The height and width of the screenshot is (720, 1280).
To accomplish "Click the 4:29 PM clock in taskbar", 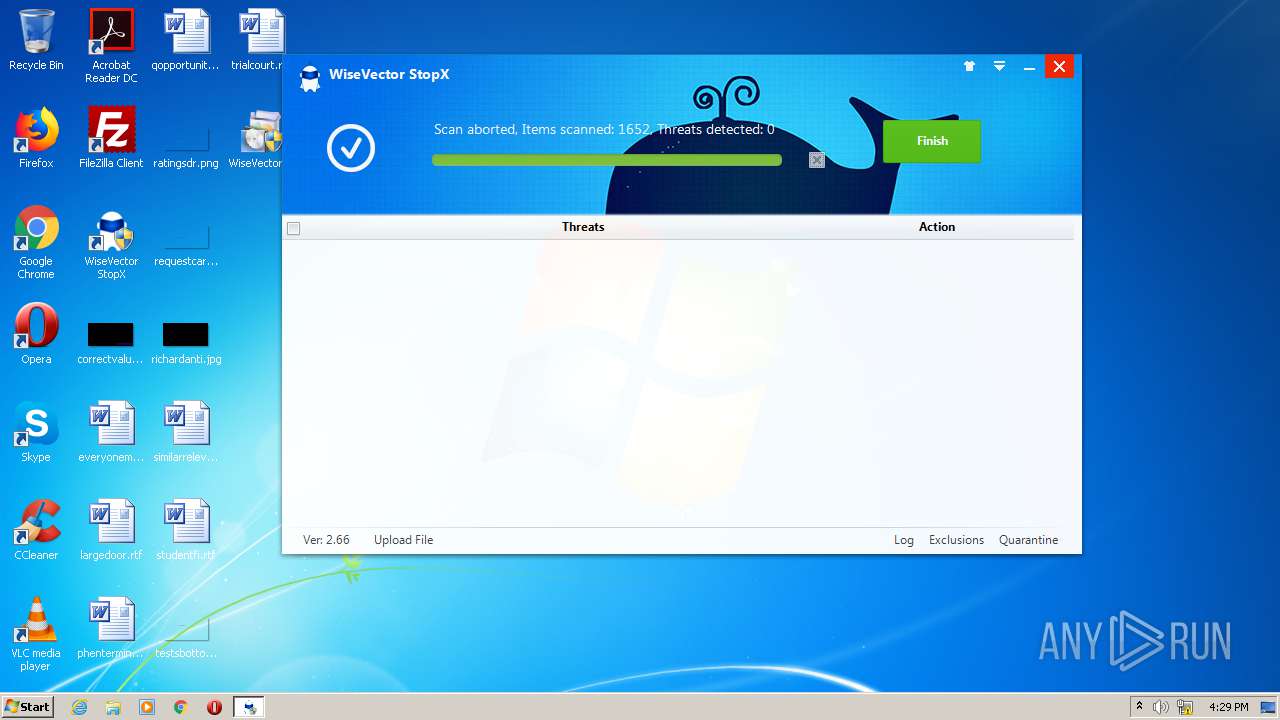I will click(x=1228, y=707).
